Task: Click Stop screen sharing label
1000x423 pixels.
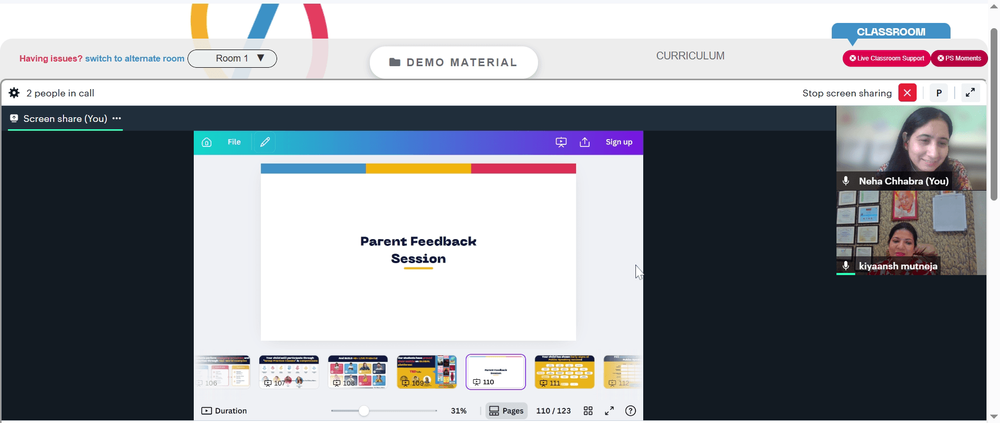Action: [847, 93]
